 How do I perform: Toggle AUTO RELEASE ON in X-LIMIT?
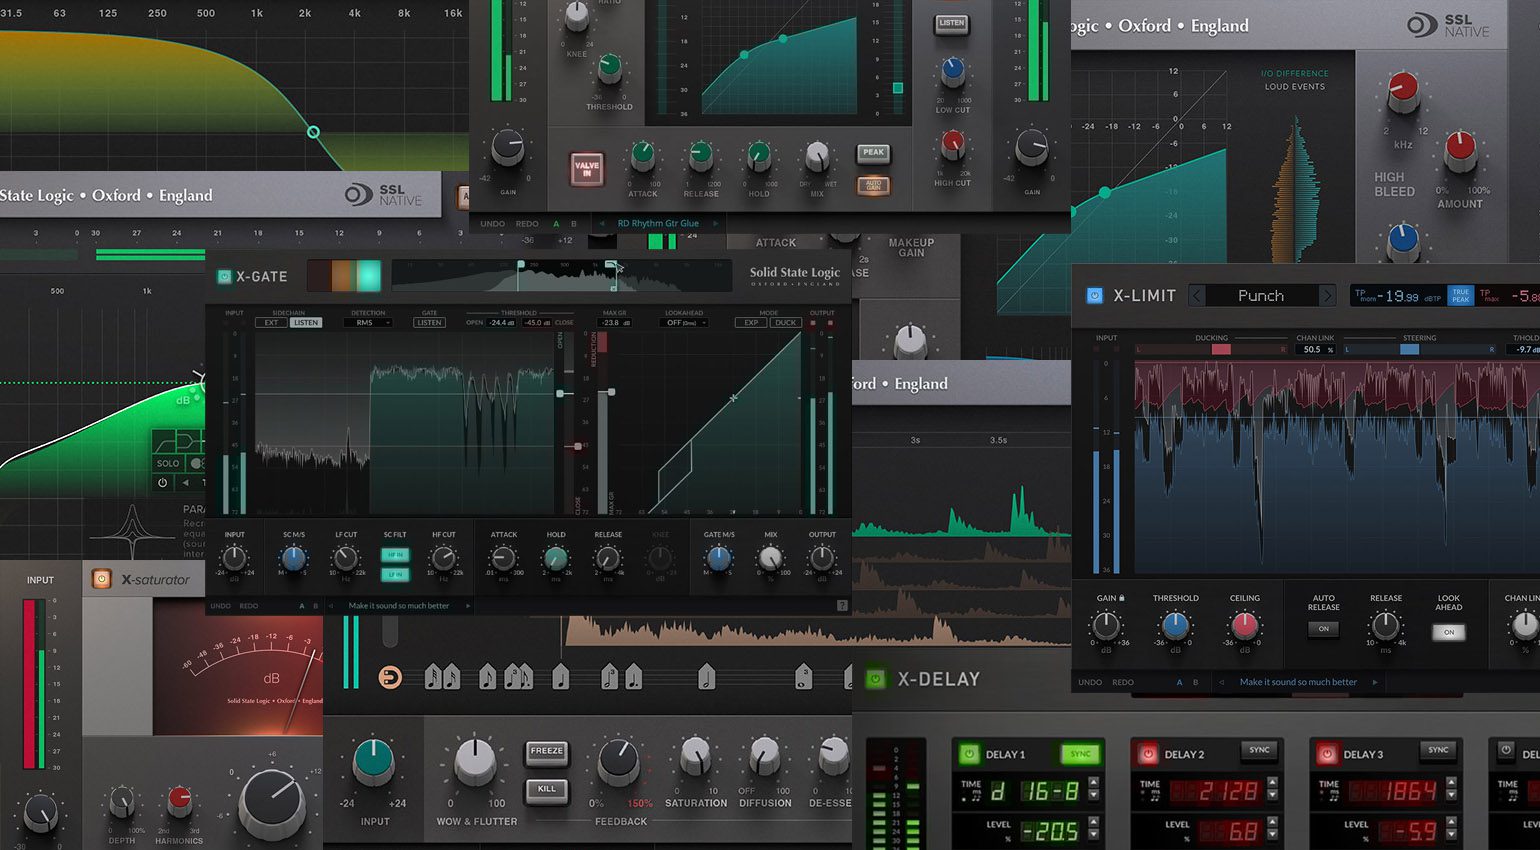tap(1323, 629)
